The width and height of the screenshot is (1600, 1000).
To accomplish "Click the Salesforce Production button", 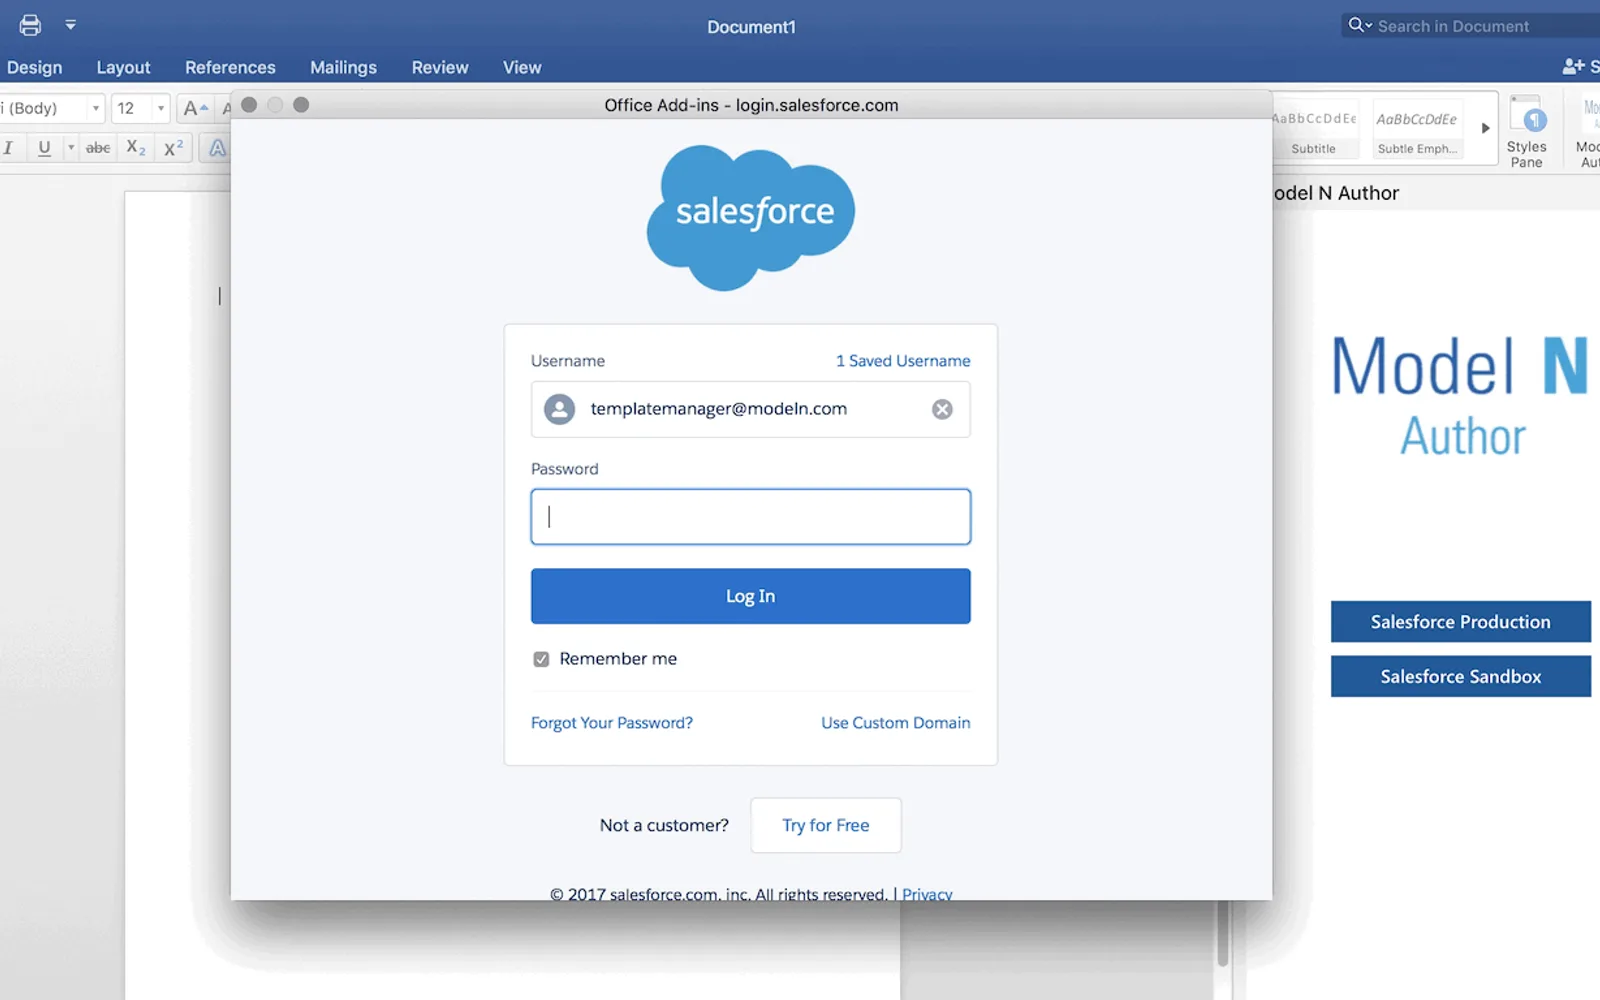I will pos(1461,622).
